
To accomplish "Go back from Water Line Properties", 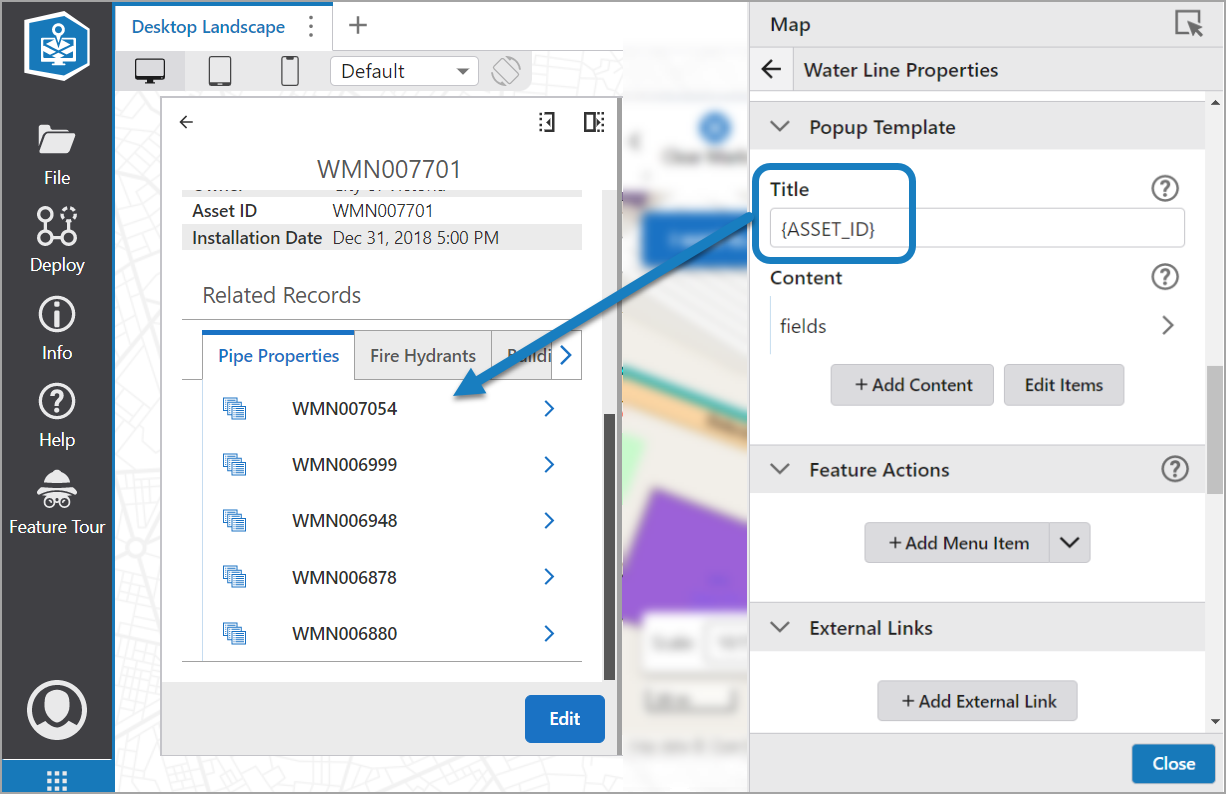I will 771,69.
